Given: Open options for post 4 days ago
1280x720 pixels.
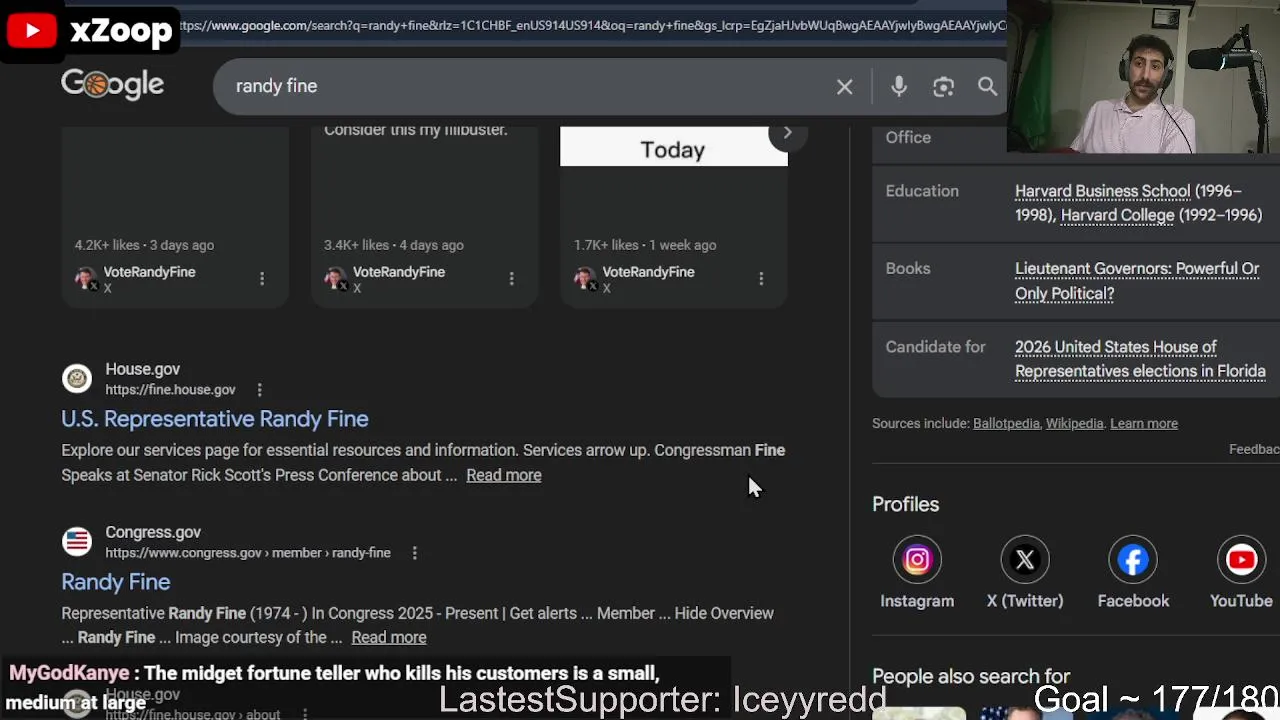Looking at the screenshot, I should (511, 279).
